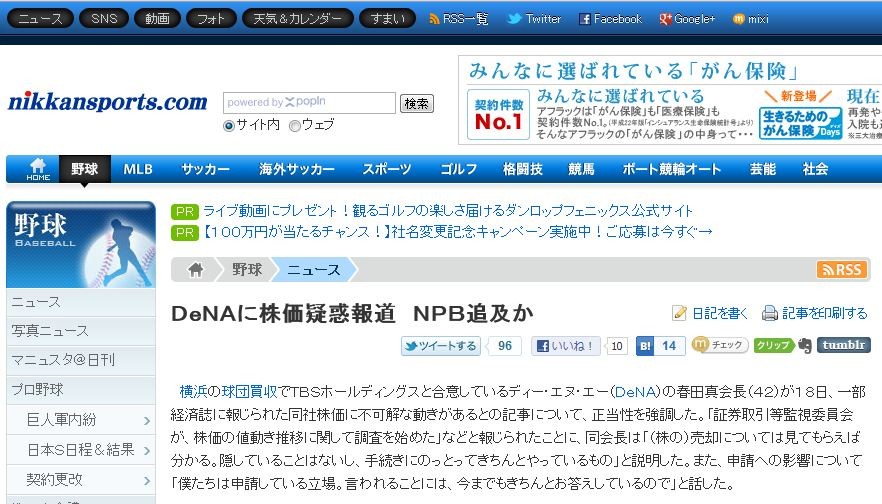Image resolution: width=882 pixels, height=504 pixels.
Task: Open the すまい pill in top bar
Action: [388, 19]
